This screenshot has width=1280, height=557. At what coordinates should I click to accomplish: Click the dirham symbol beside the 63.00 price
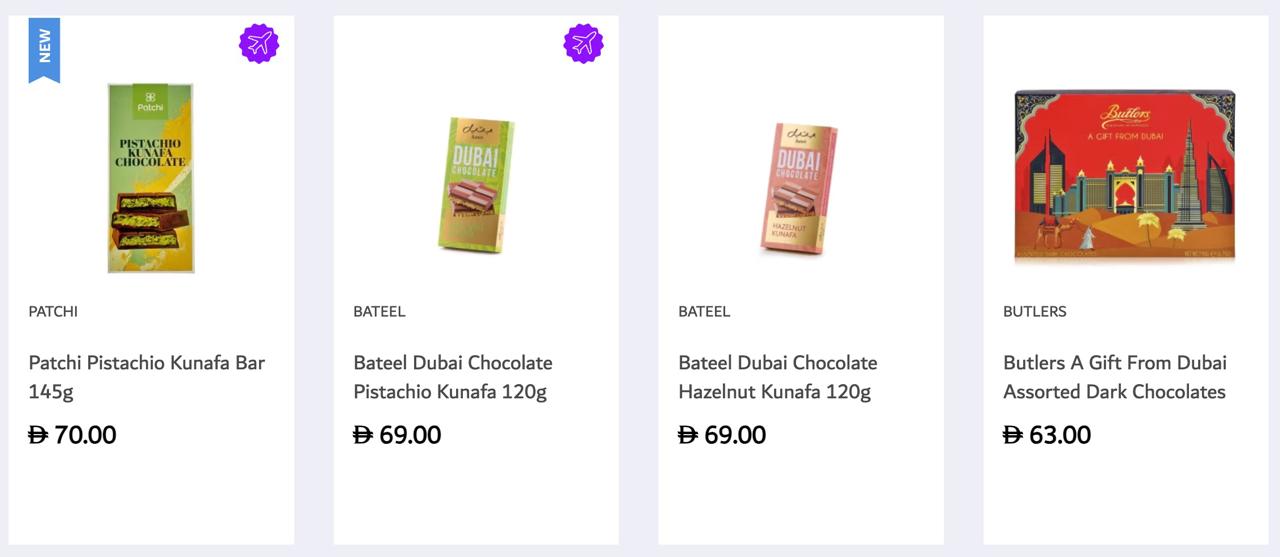(x=1013, y=435)
